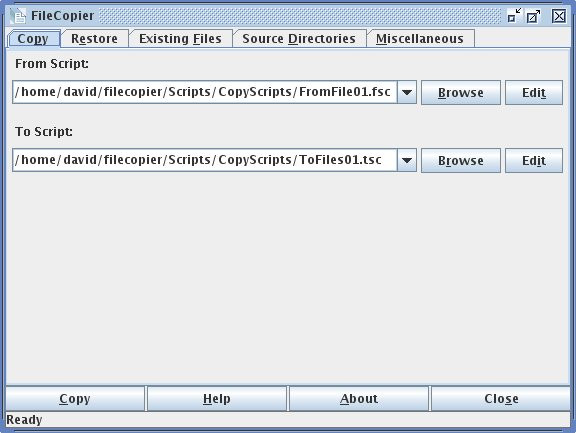Click the FileCopier window title text
The width and height of the screenshot is (576, 433).
[62, 16]
